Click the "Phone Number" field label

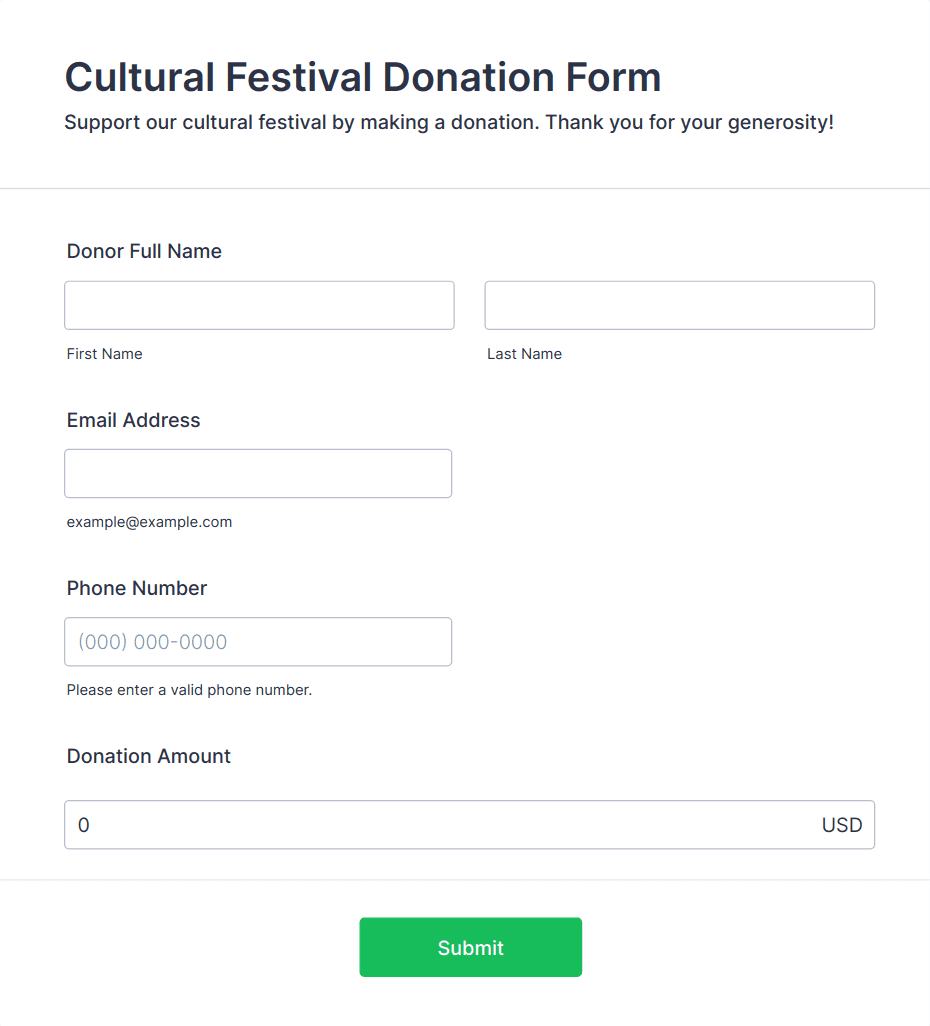click(x=137, y=588)
